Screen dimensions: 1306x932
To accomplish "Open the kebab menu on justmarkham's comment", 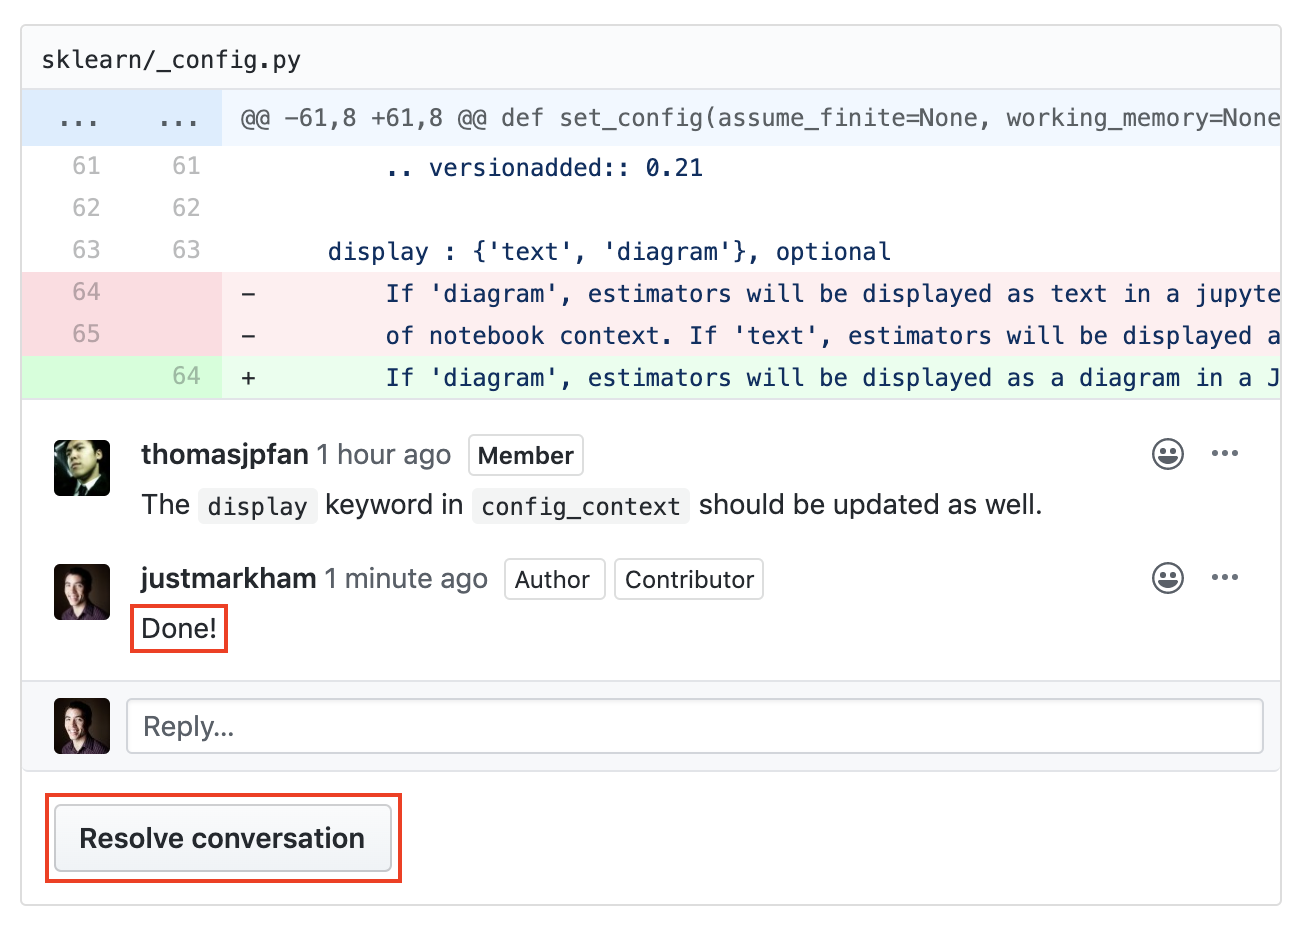I will (1225, 577).
